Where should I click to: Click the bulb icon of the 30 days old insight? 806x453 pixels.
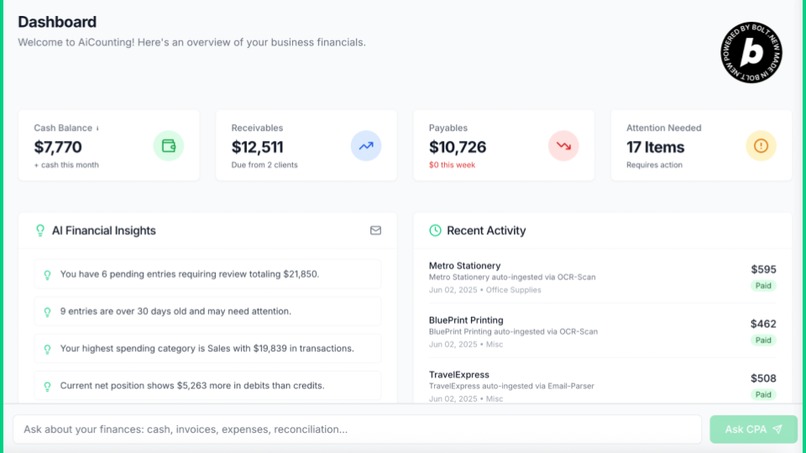[47, 312]
